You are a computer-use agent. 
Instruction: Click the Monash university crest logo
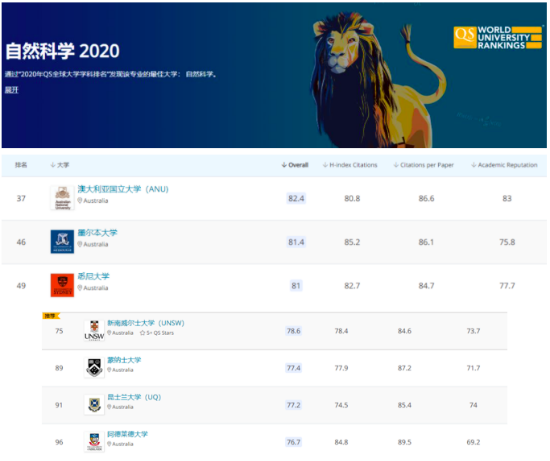point(94,368)
